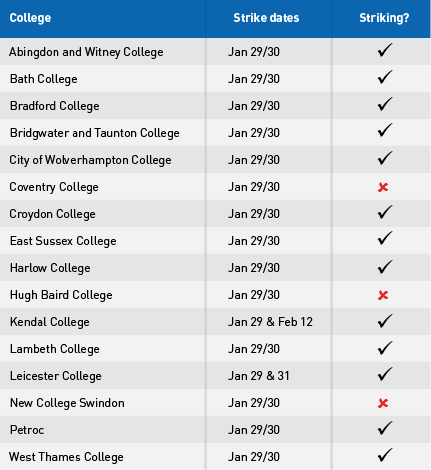This screenshot has height=470, width=431.
Task: Click the red cross for New College Swindon
Action: coord(383,403)
